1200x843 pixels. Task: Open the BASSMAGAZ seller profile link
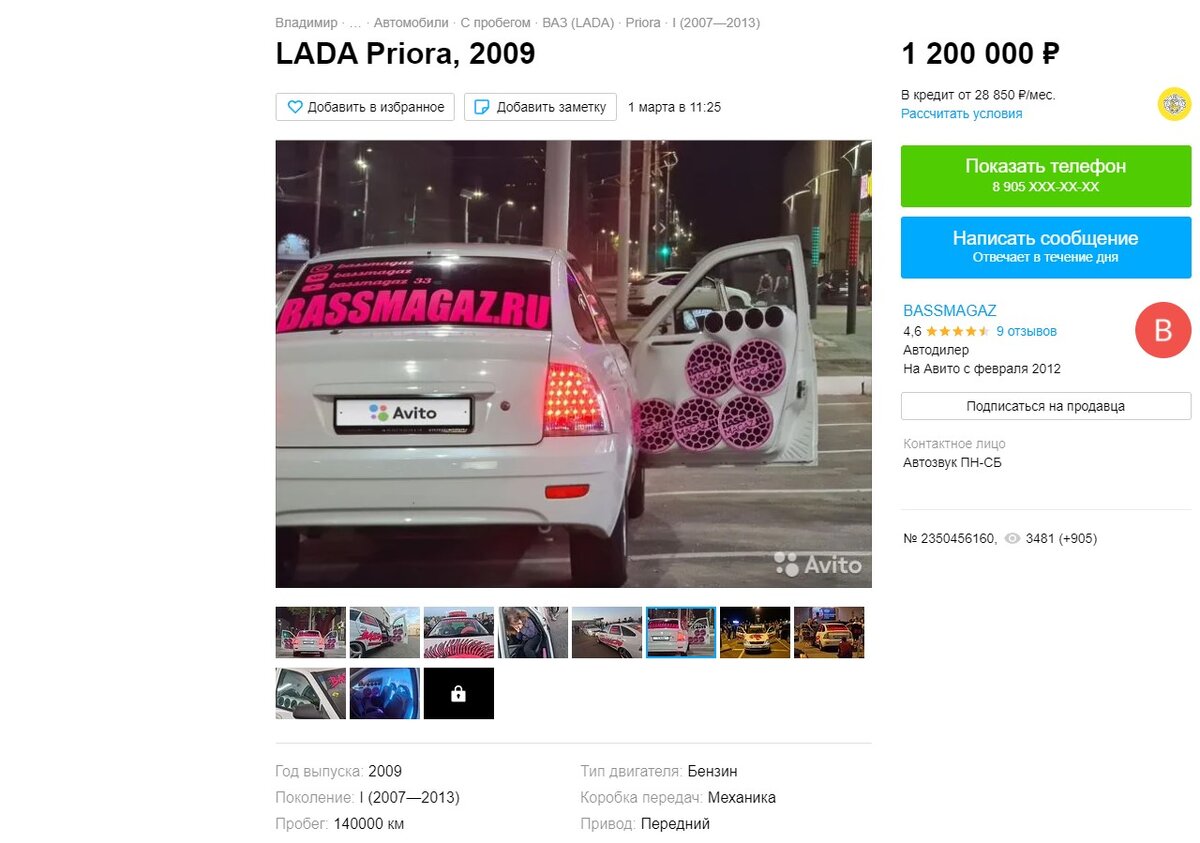click(x=950, y=311)
